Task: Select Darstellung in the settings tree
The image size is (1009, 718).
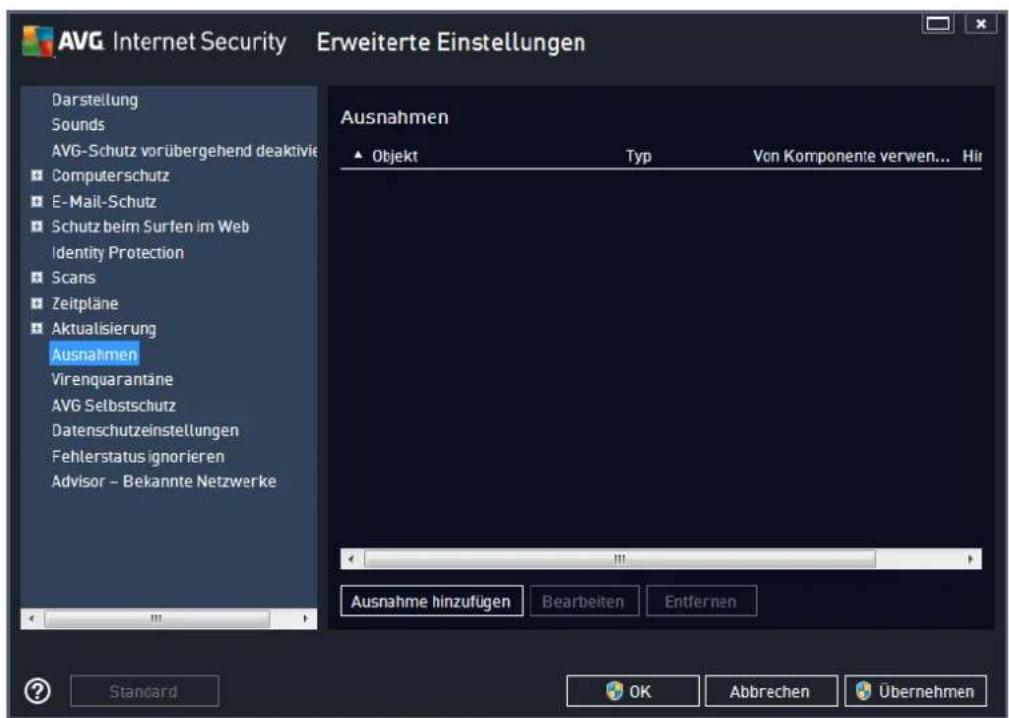Action: pyautogui.click(x=95, y=100)
